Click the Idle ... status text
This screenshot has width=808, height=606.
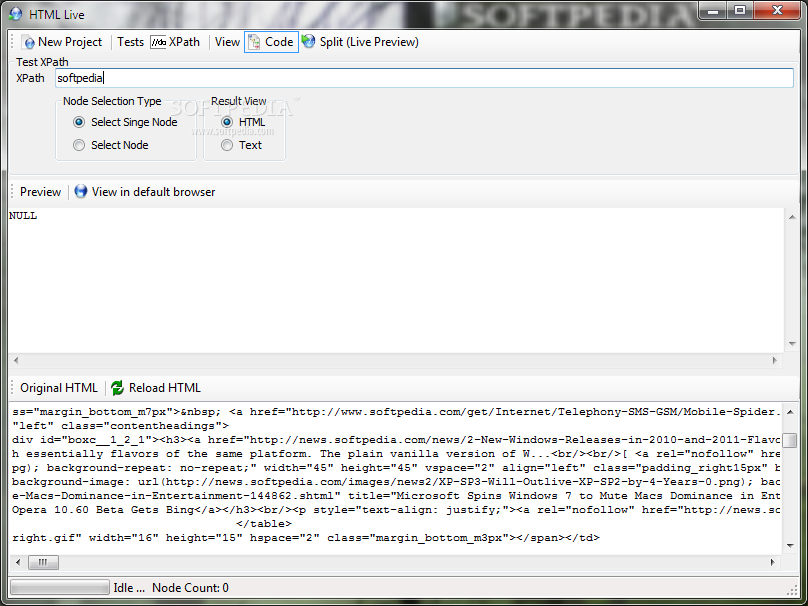[x=129, y=588]
